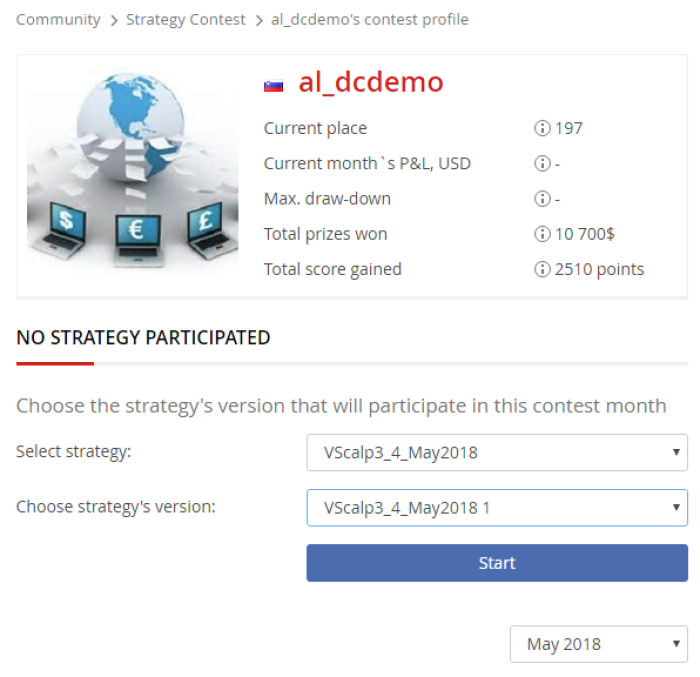The width and height of the screenshot is (700, 677).
Task: Click the globe and laptops profile picture
Action: click(x=133, y=169)
